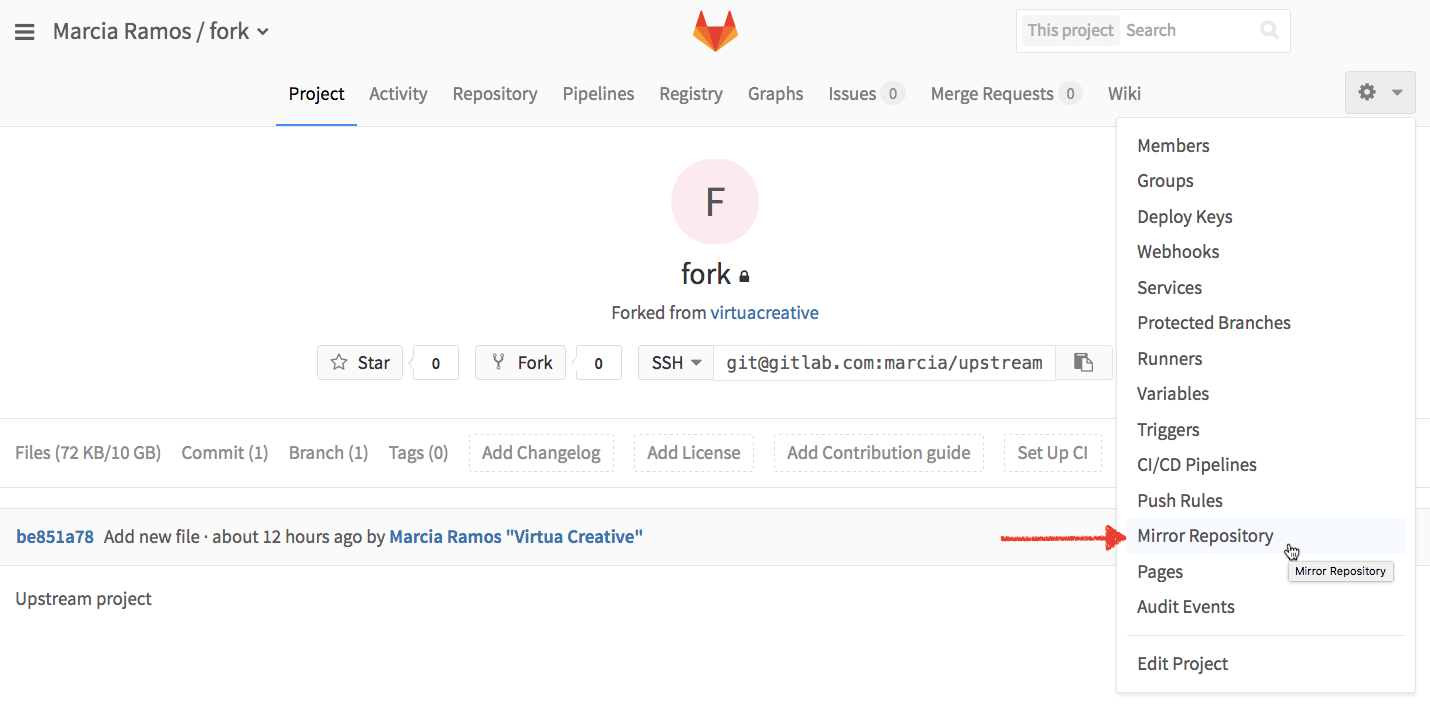Open the gear dropdown caret
The width and height of the screenshot is (1430, 705).
coord(1395,92)
